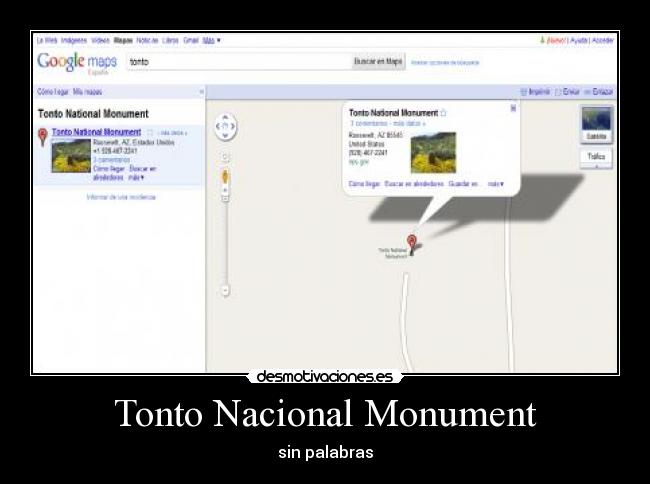Pan the map down with the south arrow
The width and height of the screenshot is (650, 484).
tap(225, 135)
